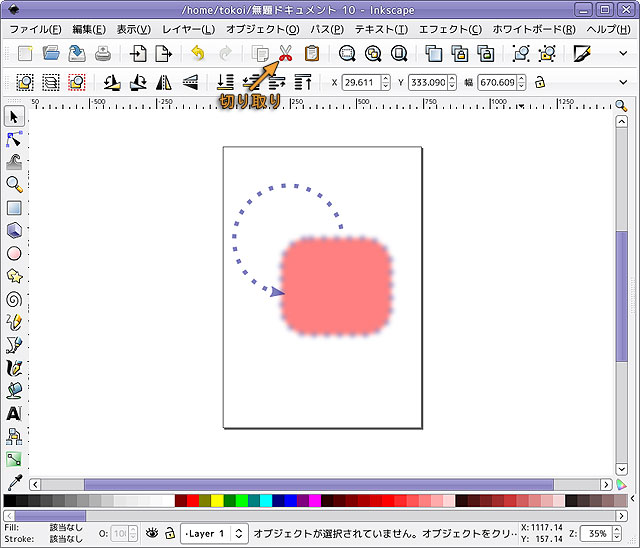The image size is (640, 548).
Task: Click the Print icon in toolbar
Action: point(103,53)
